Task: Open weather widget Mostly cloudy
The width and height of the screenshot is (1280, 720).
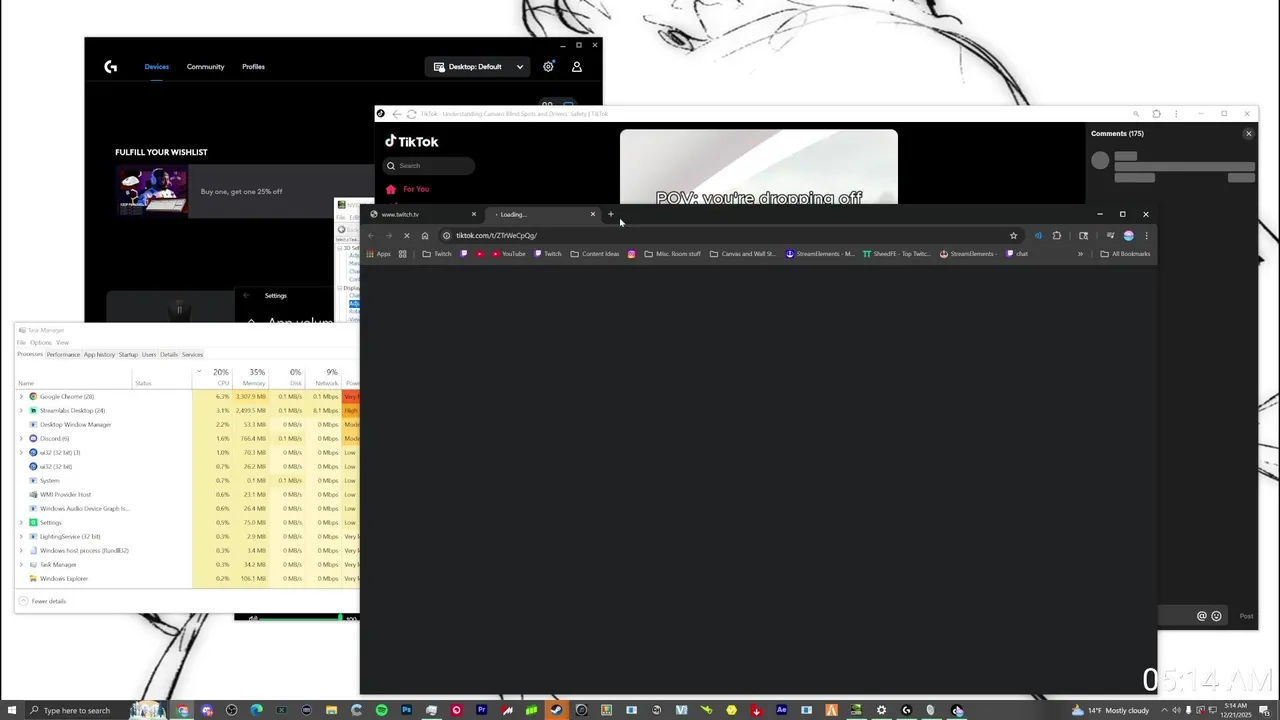Action: [x=1110, y=711]
